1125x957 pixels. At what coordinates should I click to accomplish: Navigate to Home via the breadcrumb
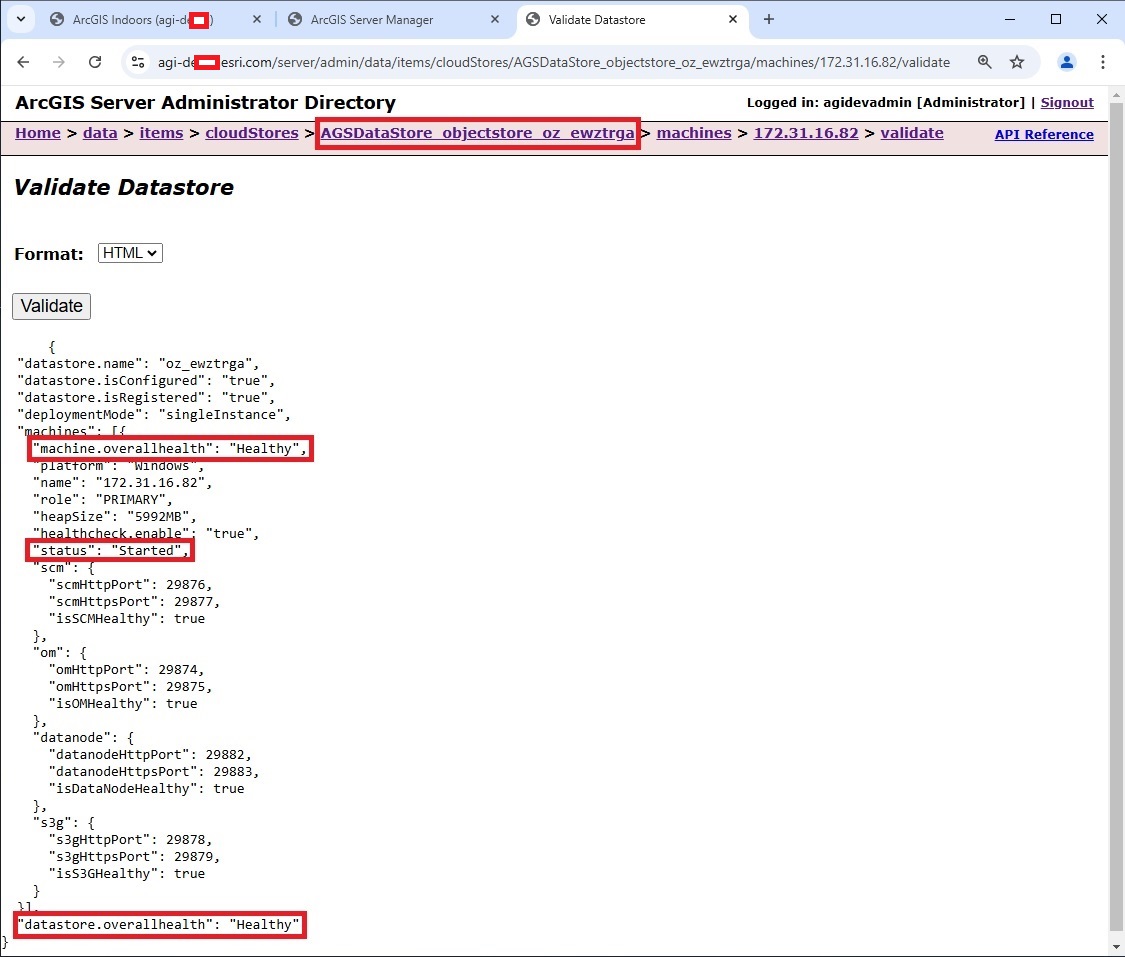tap(37, 132)
